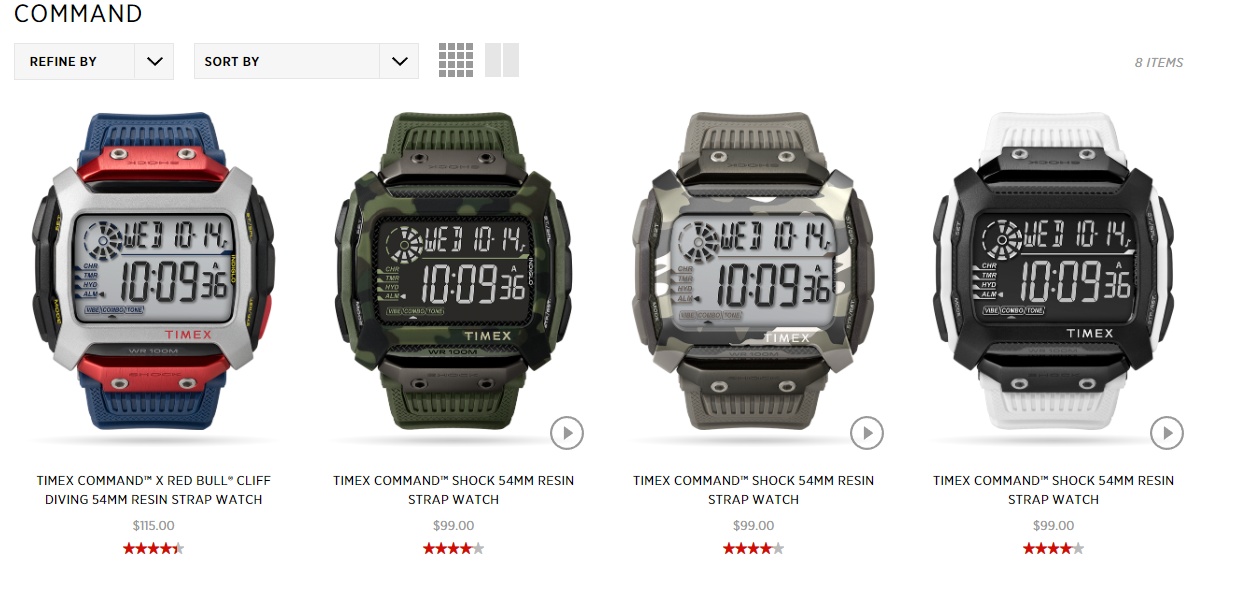Open the green camo watch's title link

(x=453, y=490)
